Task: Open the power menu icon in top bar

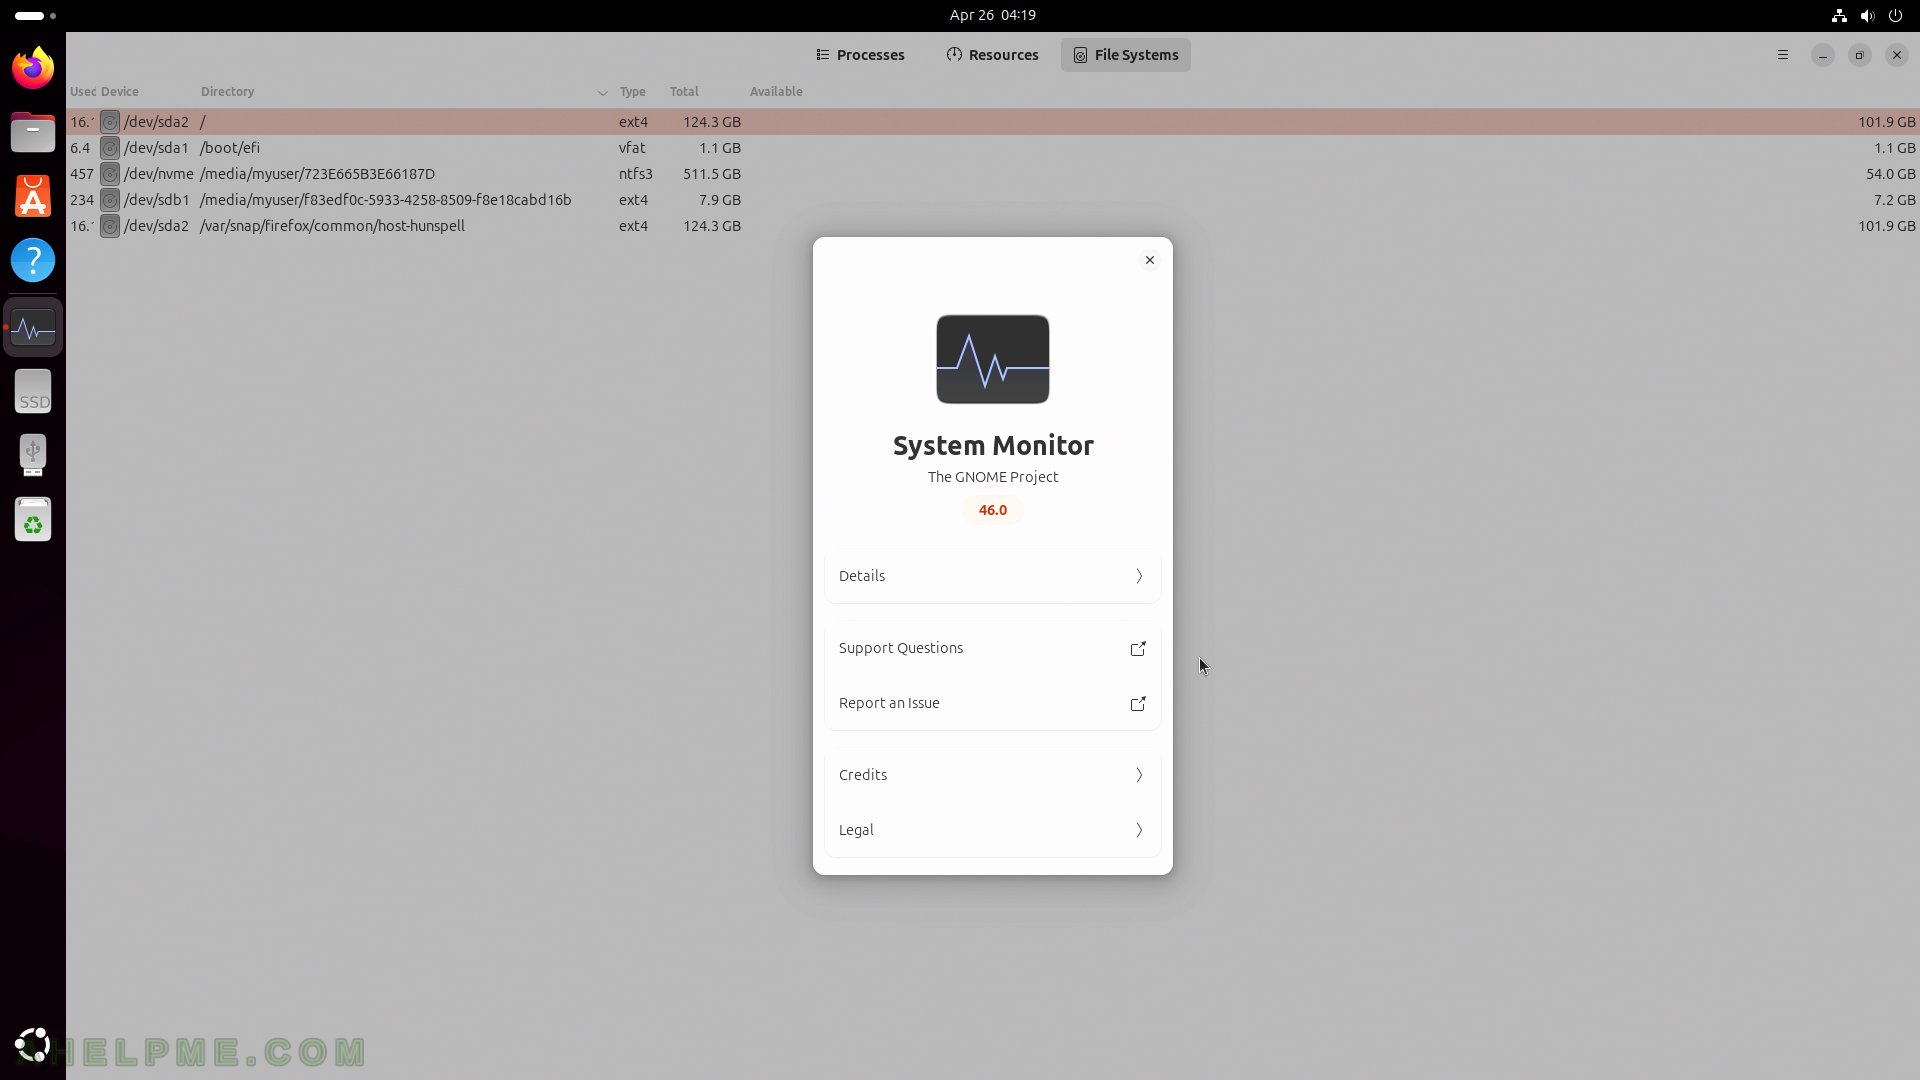Action: coord(1895,15)
